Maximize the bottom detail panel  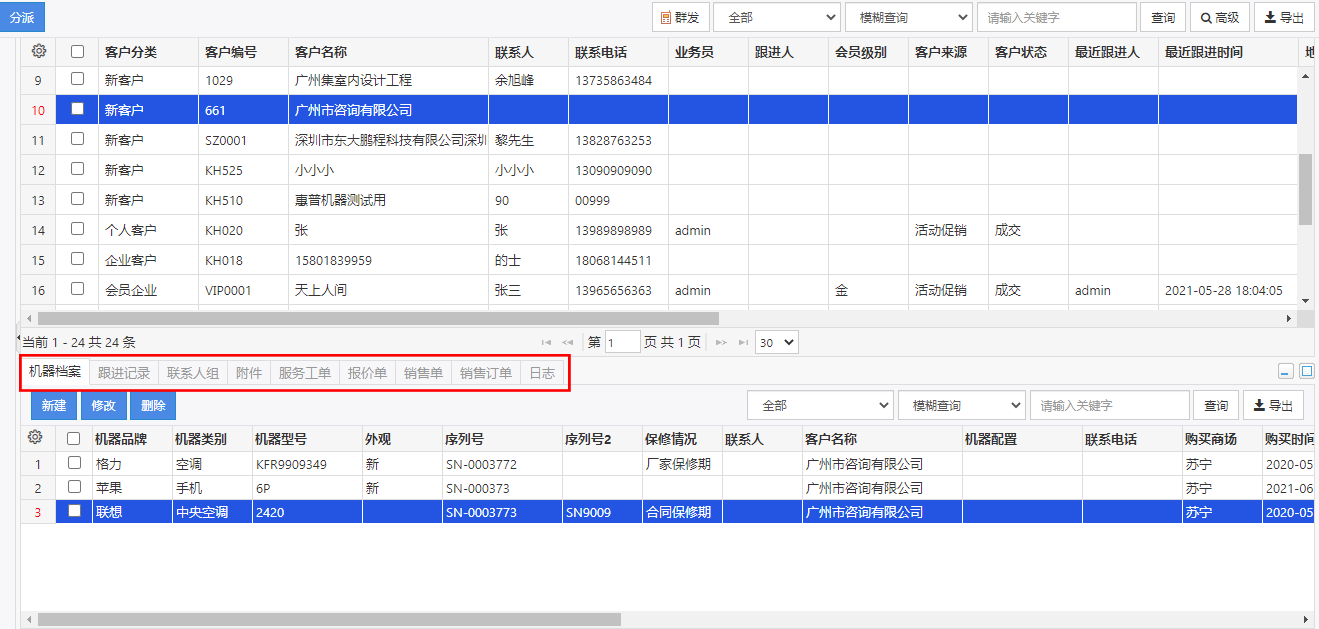click(1306, 371)
